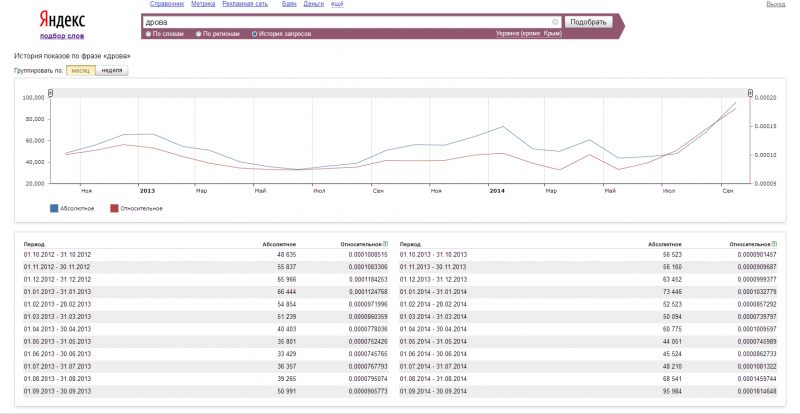
Task: Clear the search field with the X icon
Action: (x=555, y=22)
